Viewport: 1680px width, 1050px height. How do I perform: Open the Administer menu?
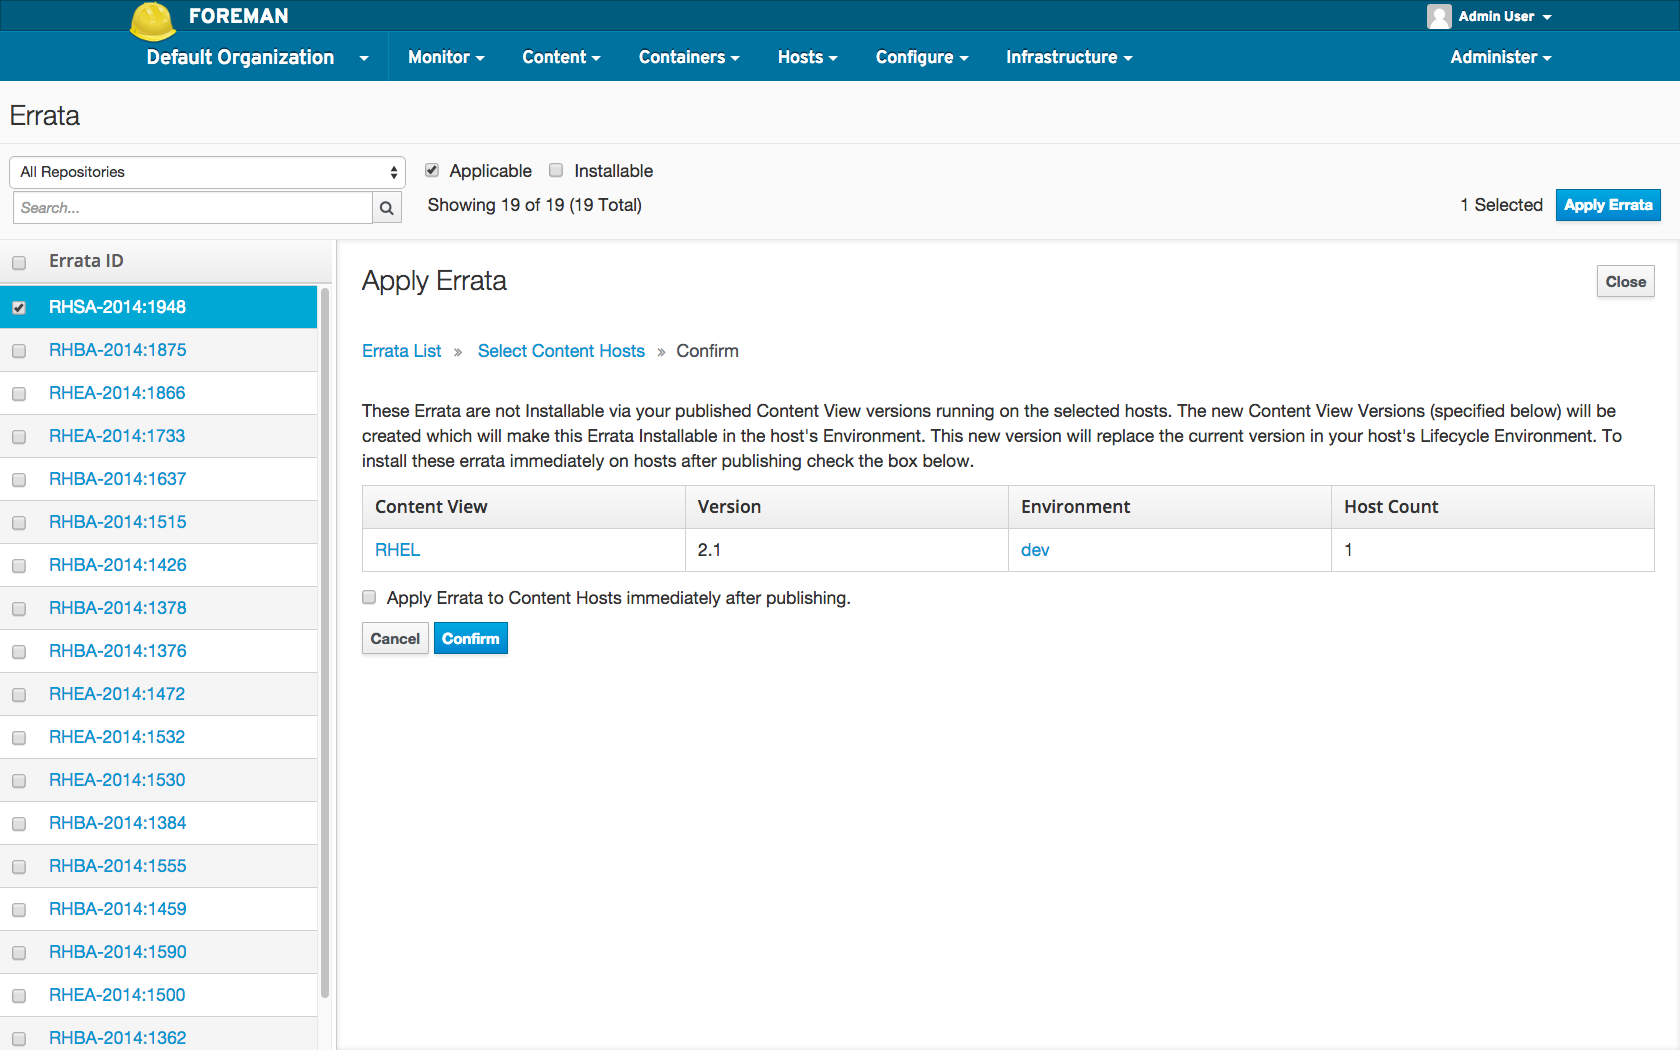[1501, 57]
